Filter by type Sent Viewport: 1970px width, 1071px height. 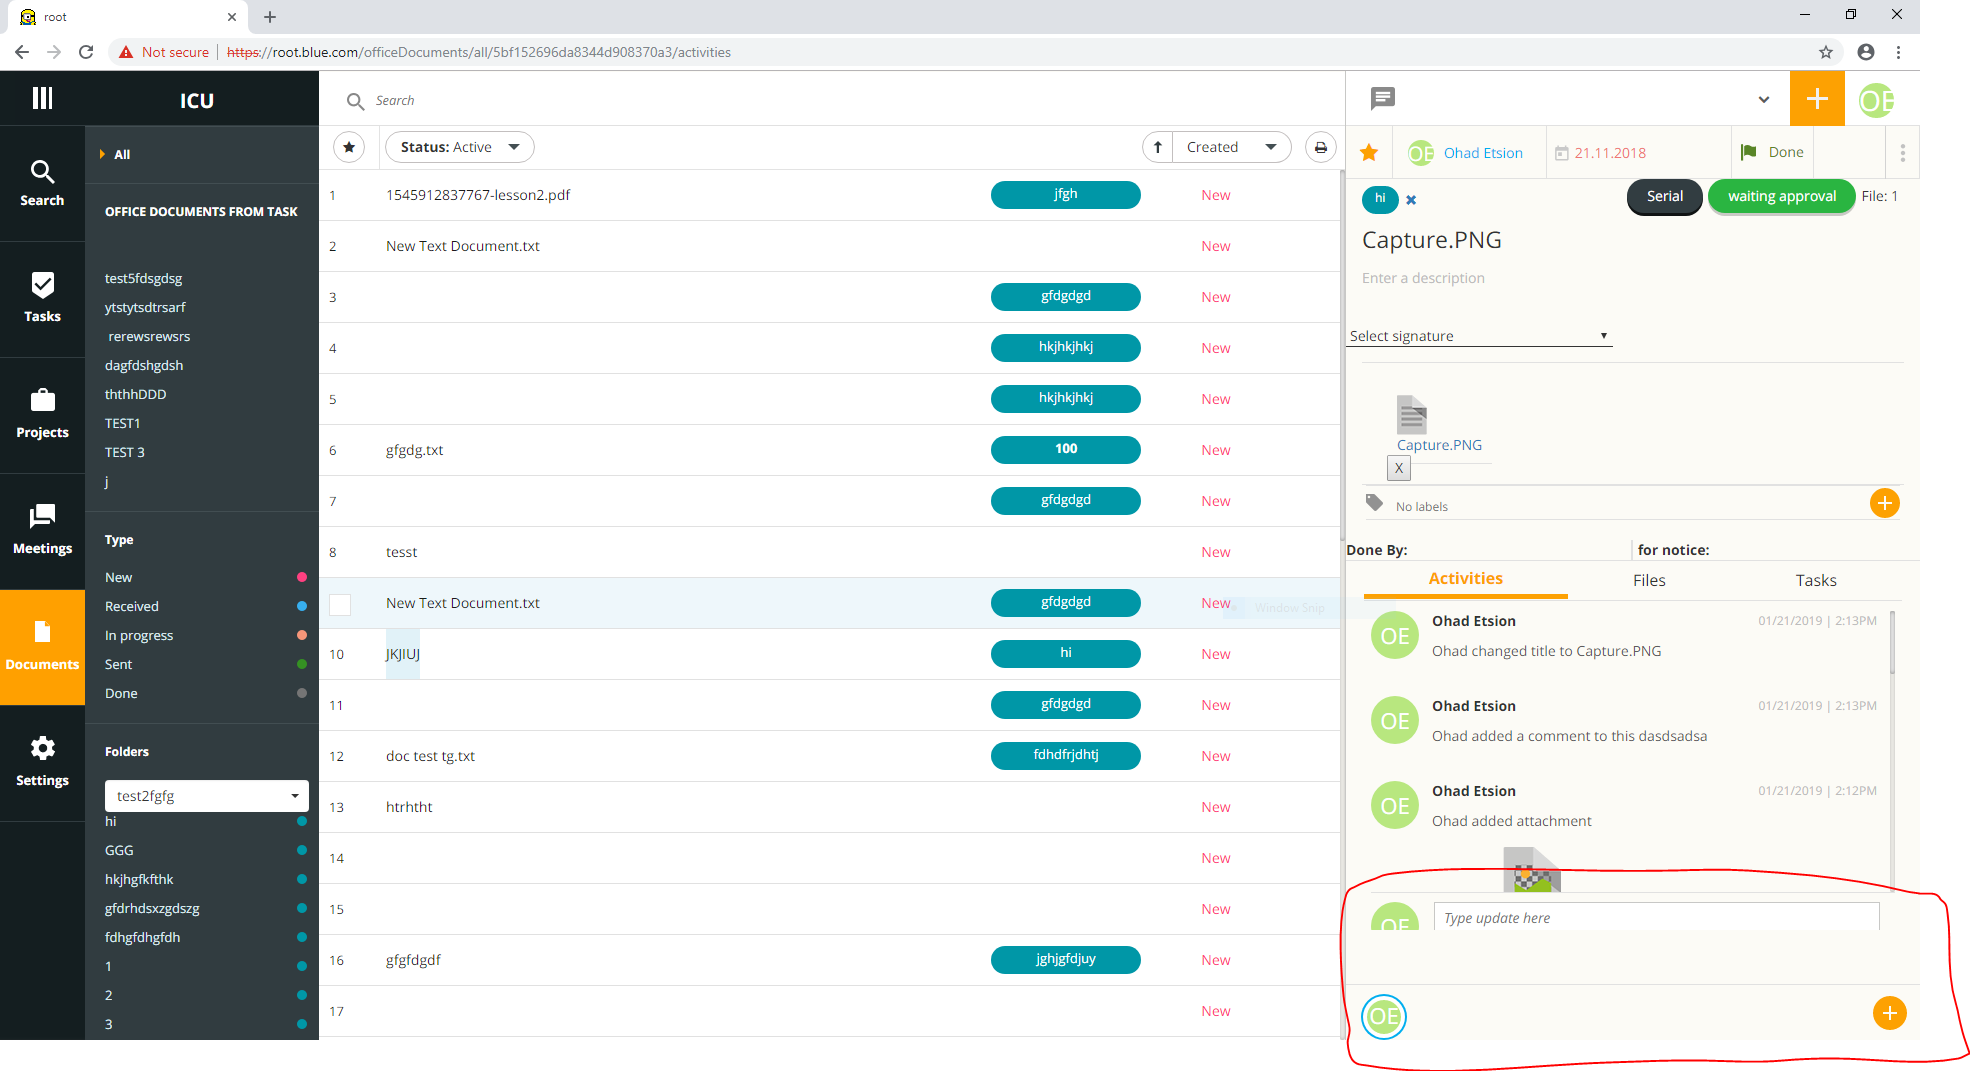coord(118,665)
